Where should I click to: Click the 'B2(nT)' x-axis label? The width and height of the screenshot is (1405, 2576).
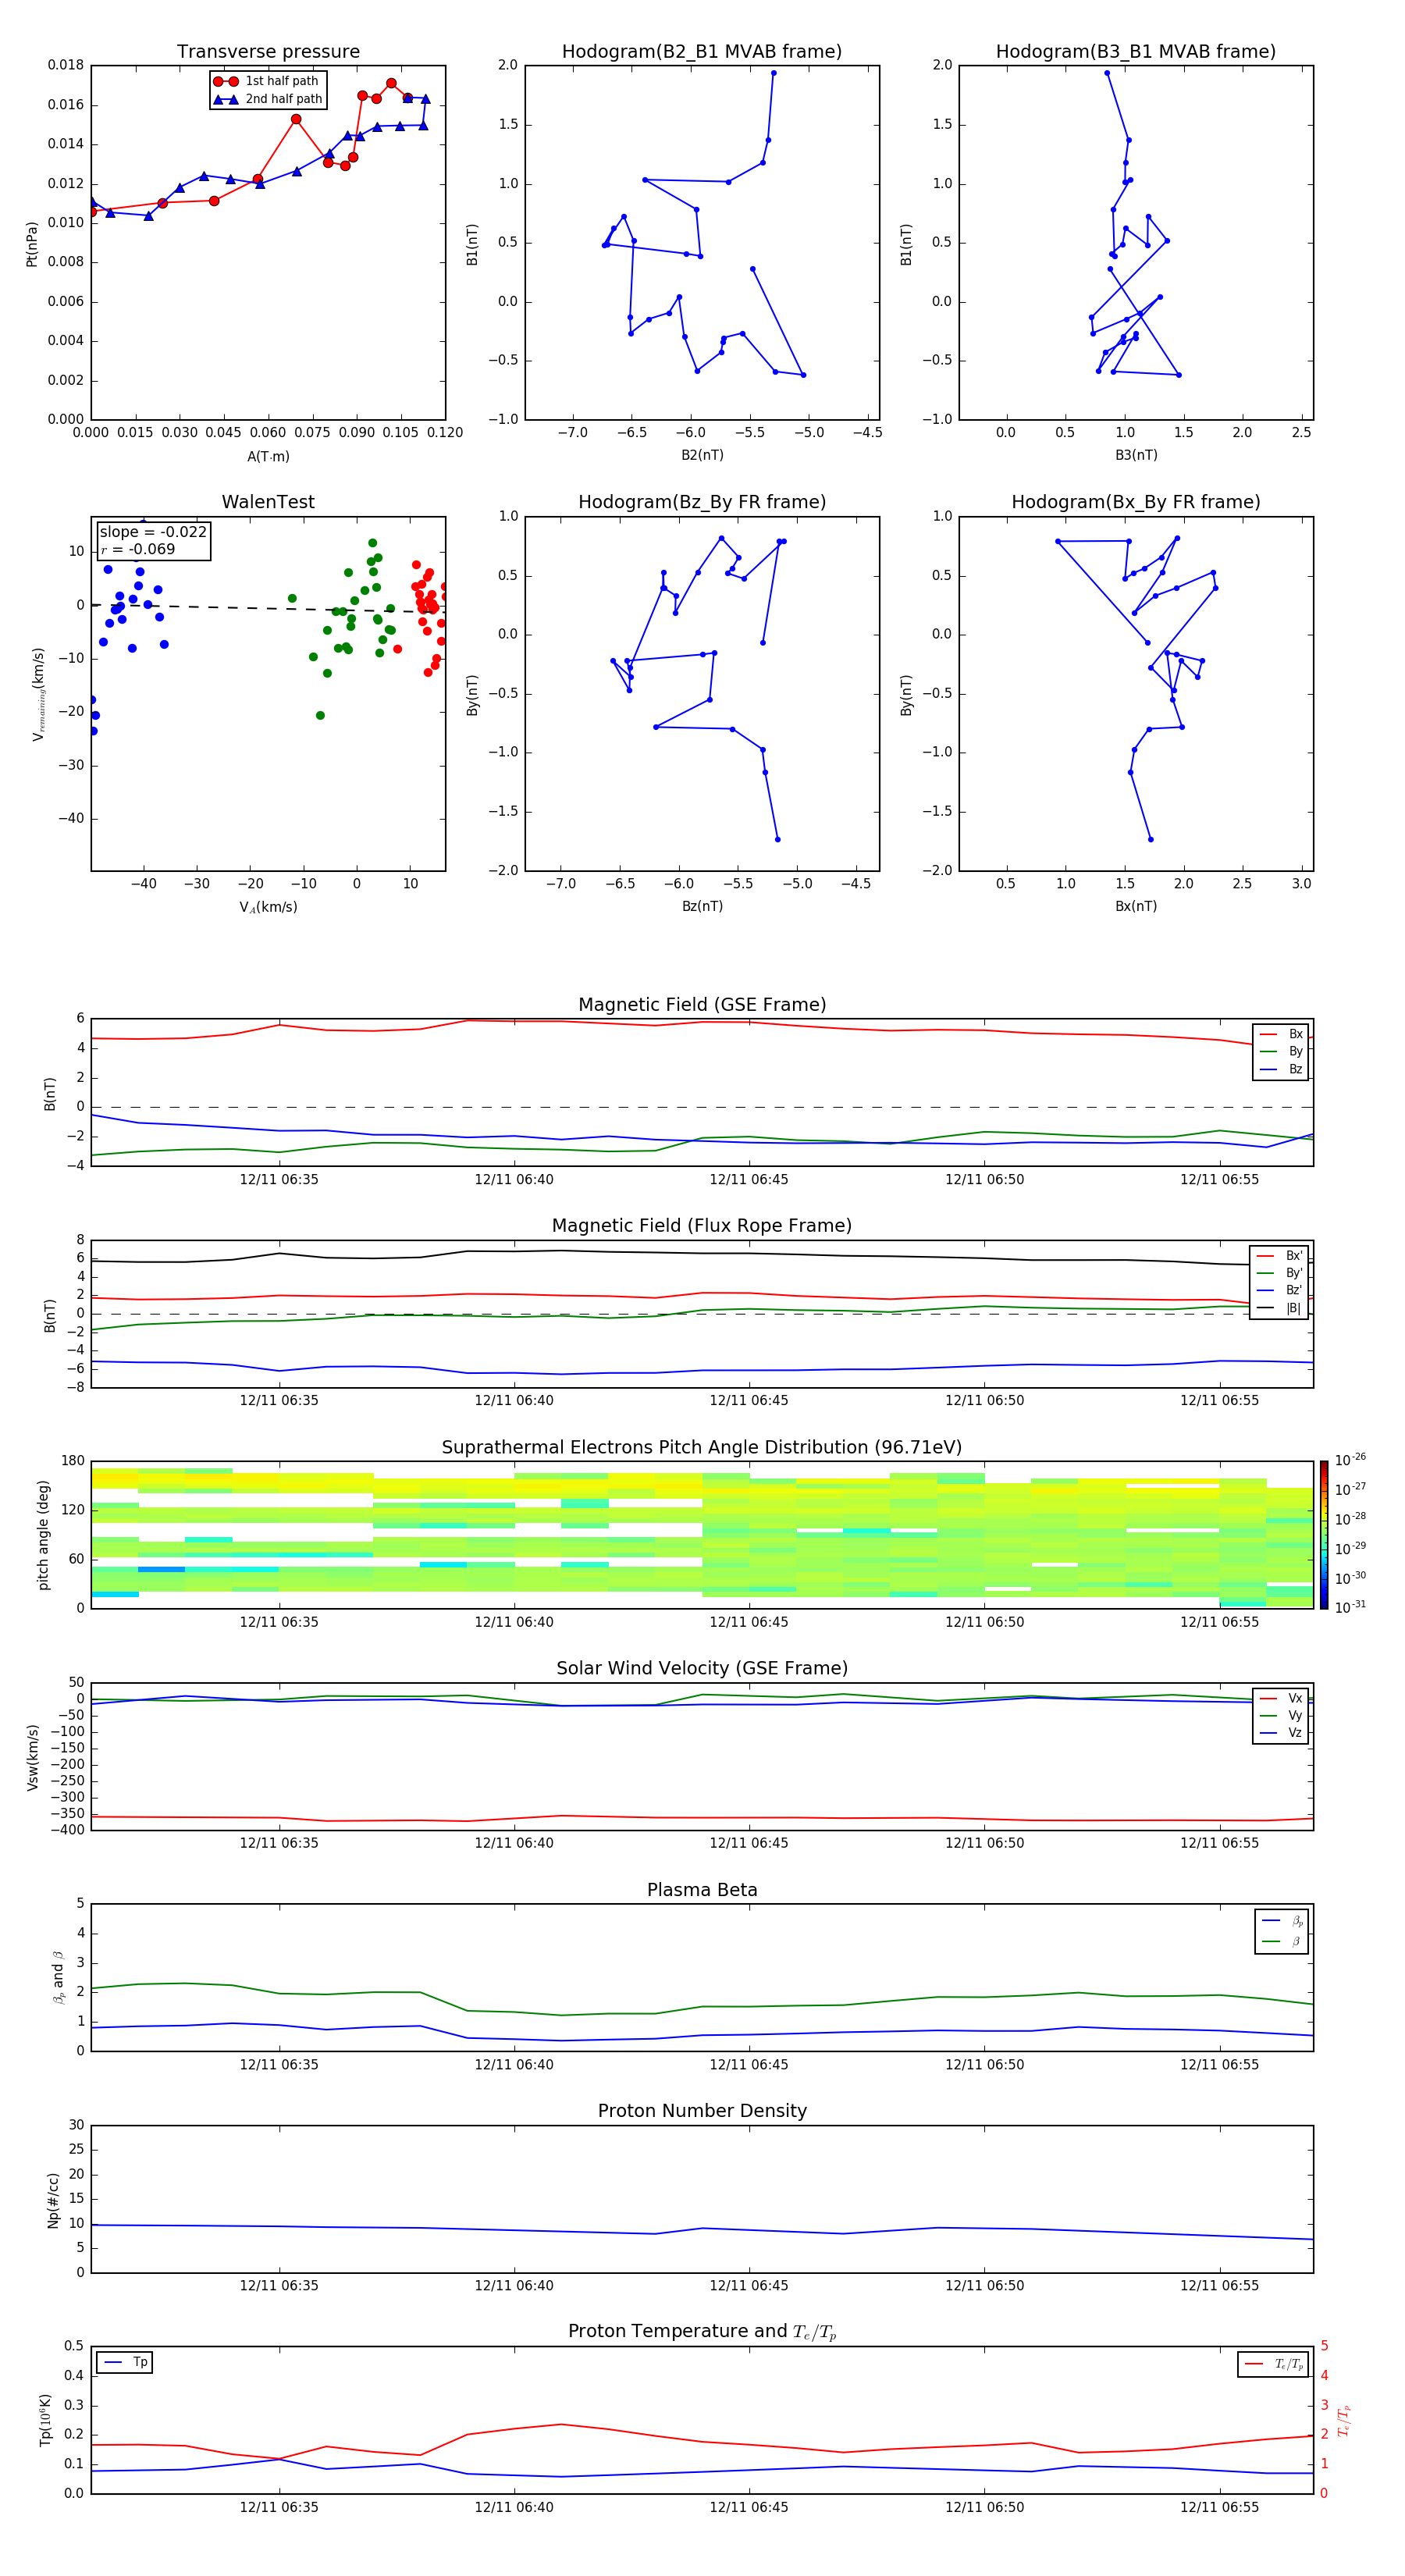pos(702,455)
